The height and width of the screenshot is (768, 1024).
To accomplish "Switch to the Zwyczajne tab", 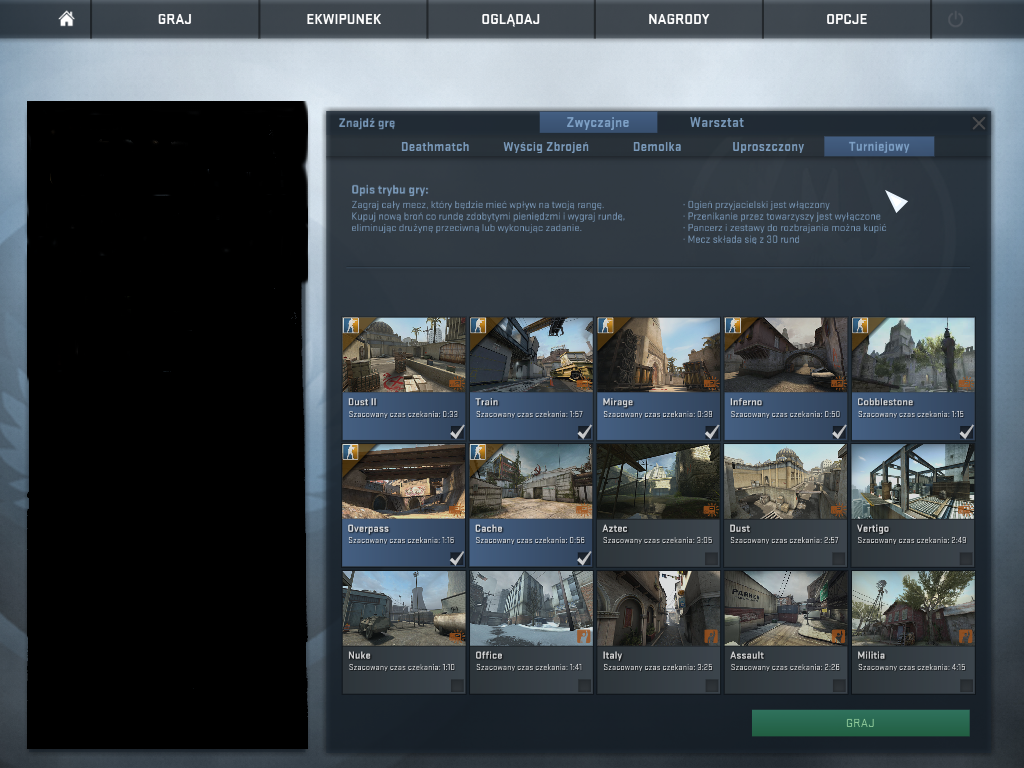I will click(598, 122).
